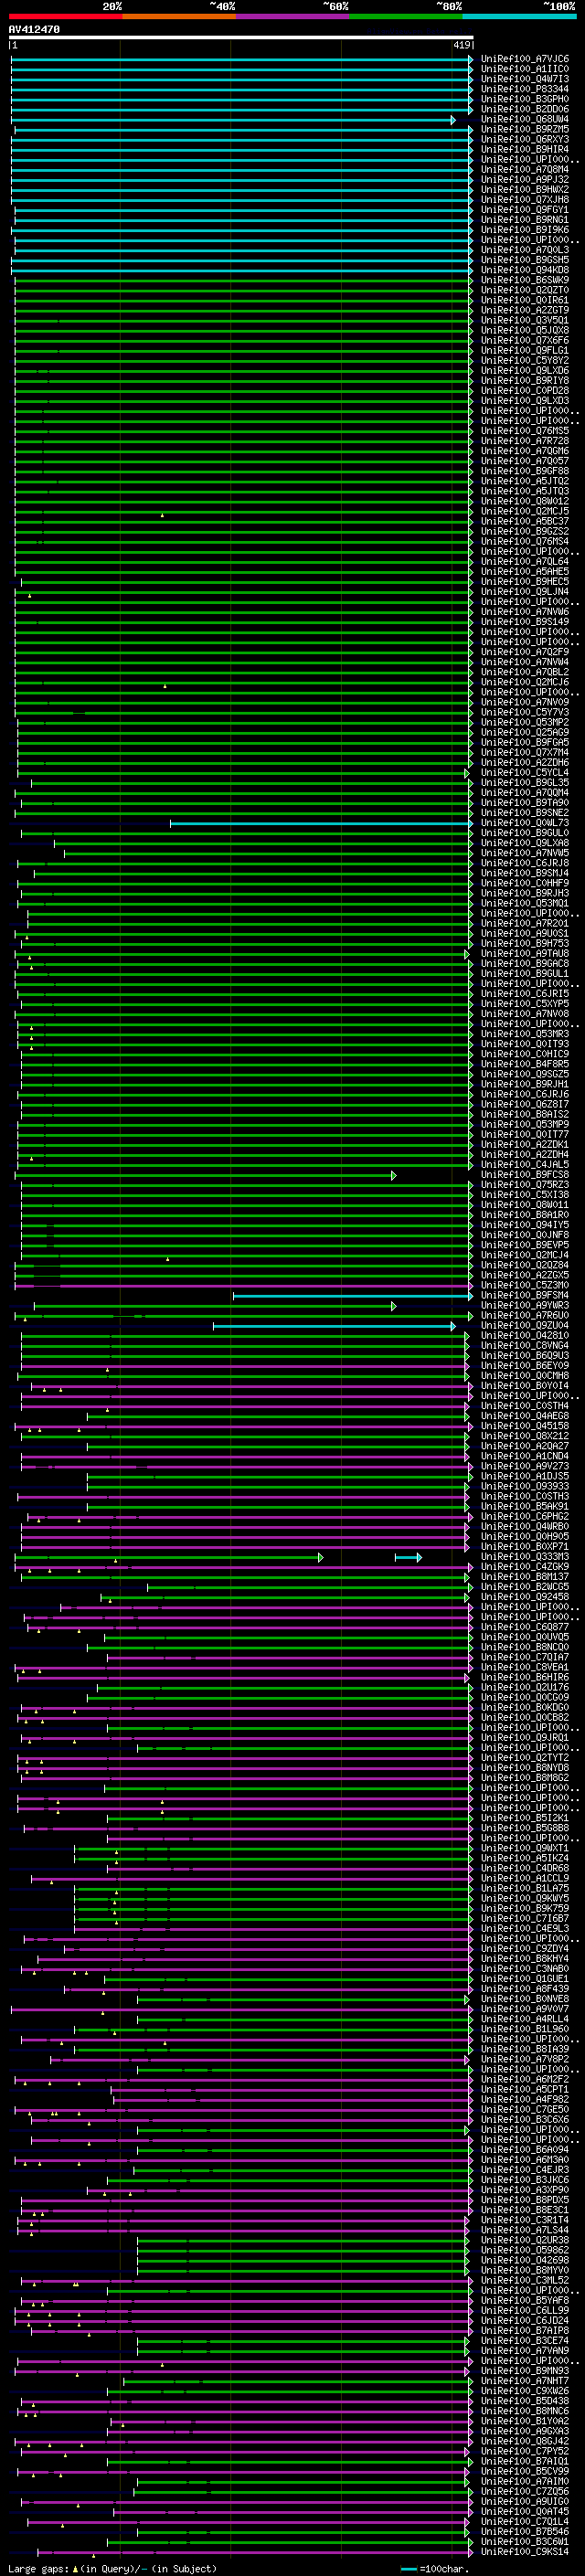Select label UniRef100_C5Y8Y2
Viewport: 585px width, 2576px height.
[x=525, y=361]
